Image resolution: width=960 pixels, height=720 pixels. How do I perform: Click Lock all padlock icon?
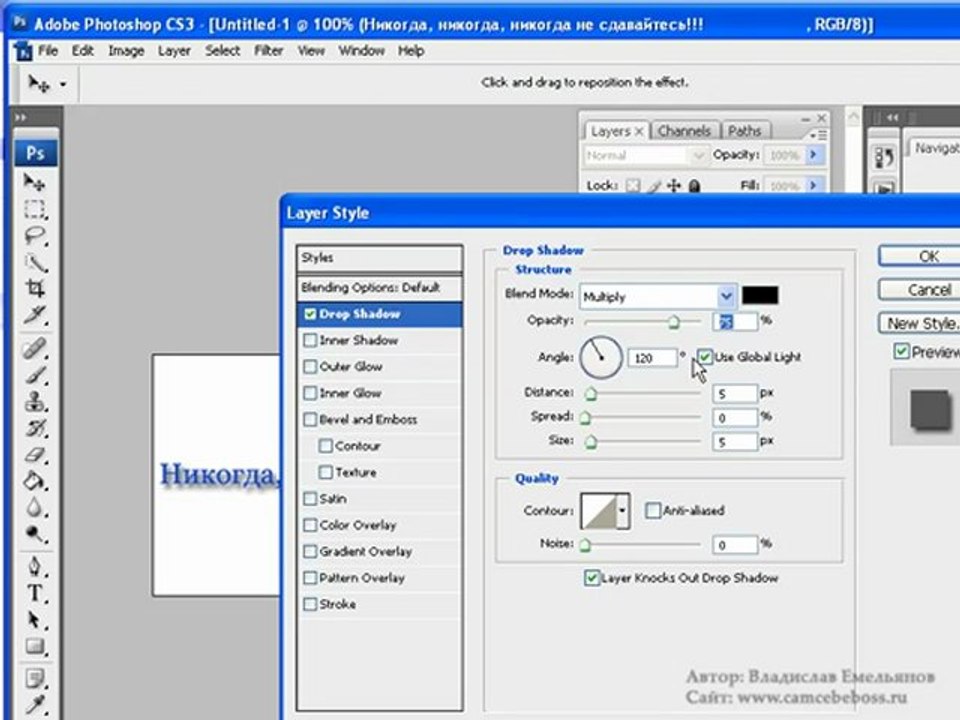coord(694,186)
